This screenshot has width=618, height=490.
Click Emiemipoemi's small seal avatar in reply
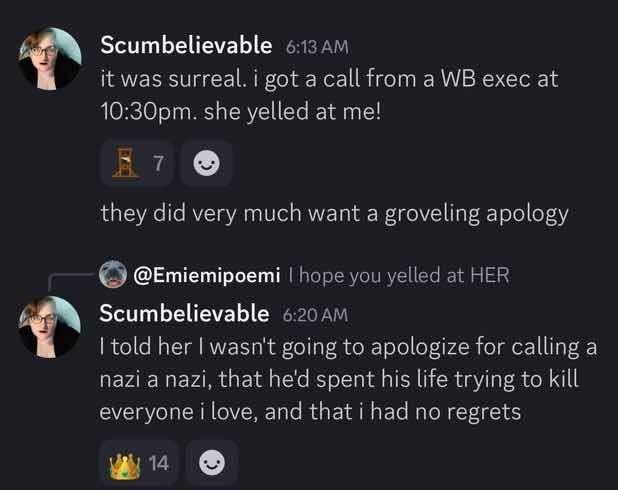point(113,274)
